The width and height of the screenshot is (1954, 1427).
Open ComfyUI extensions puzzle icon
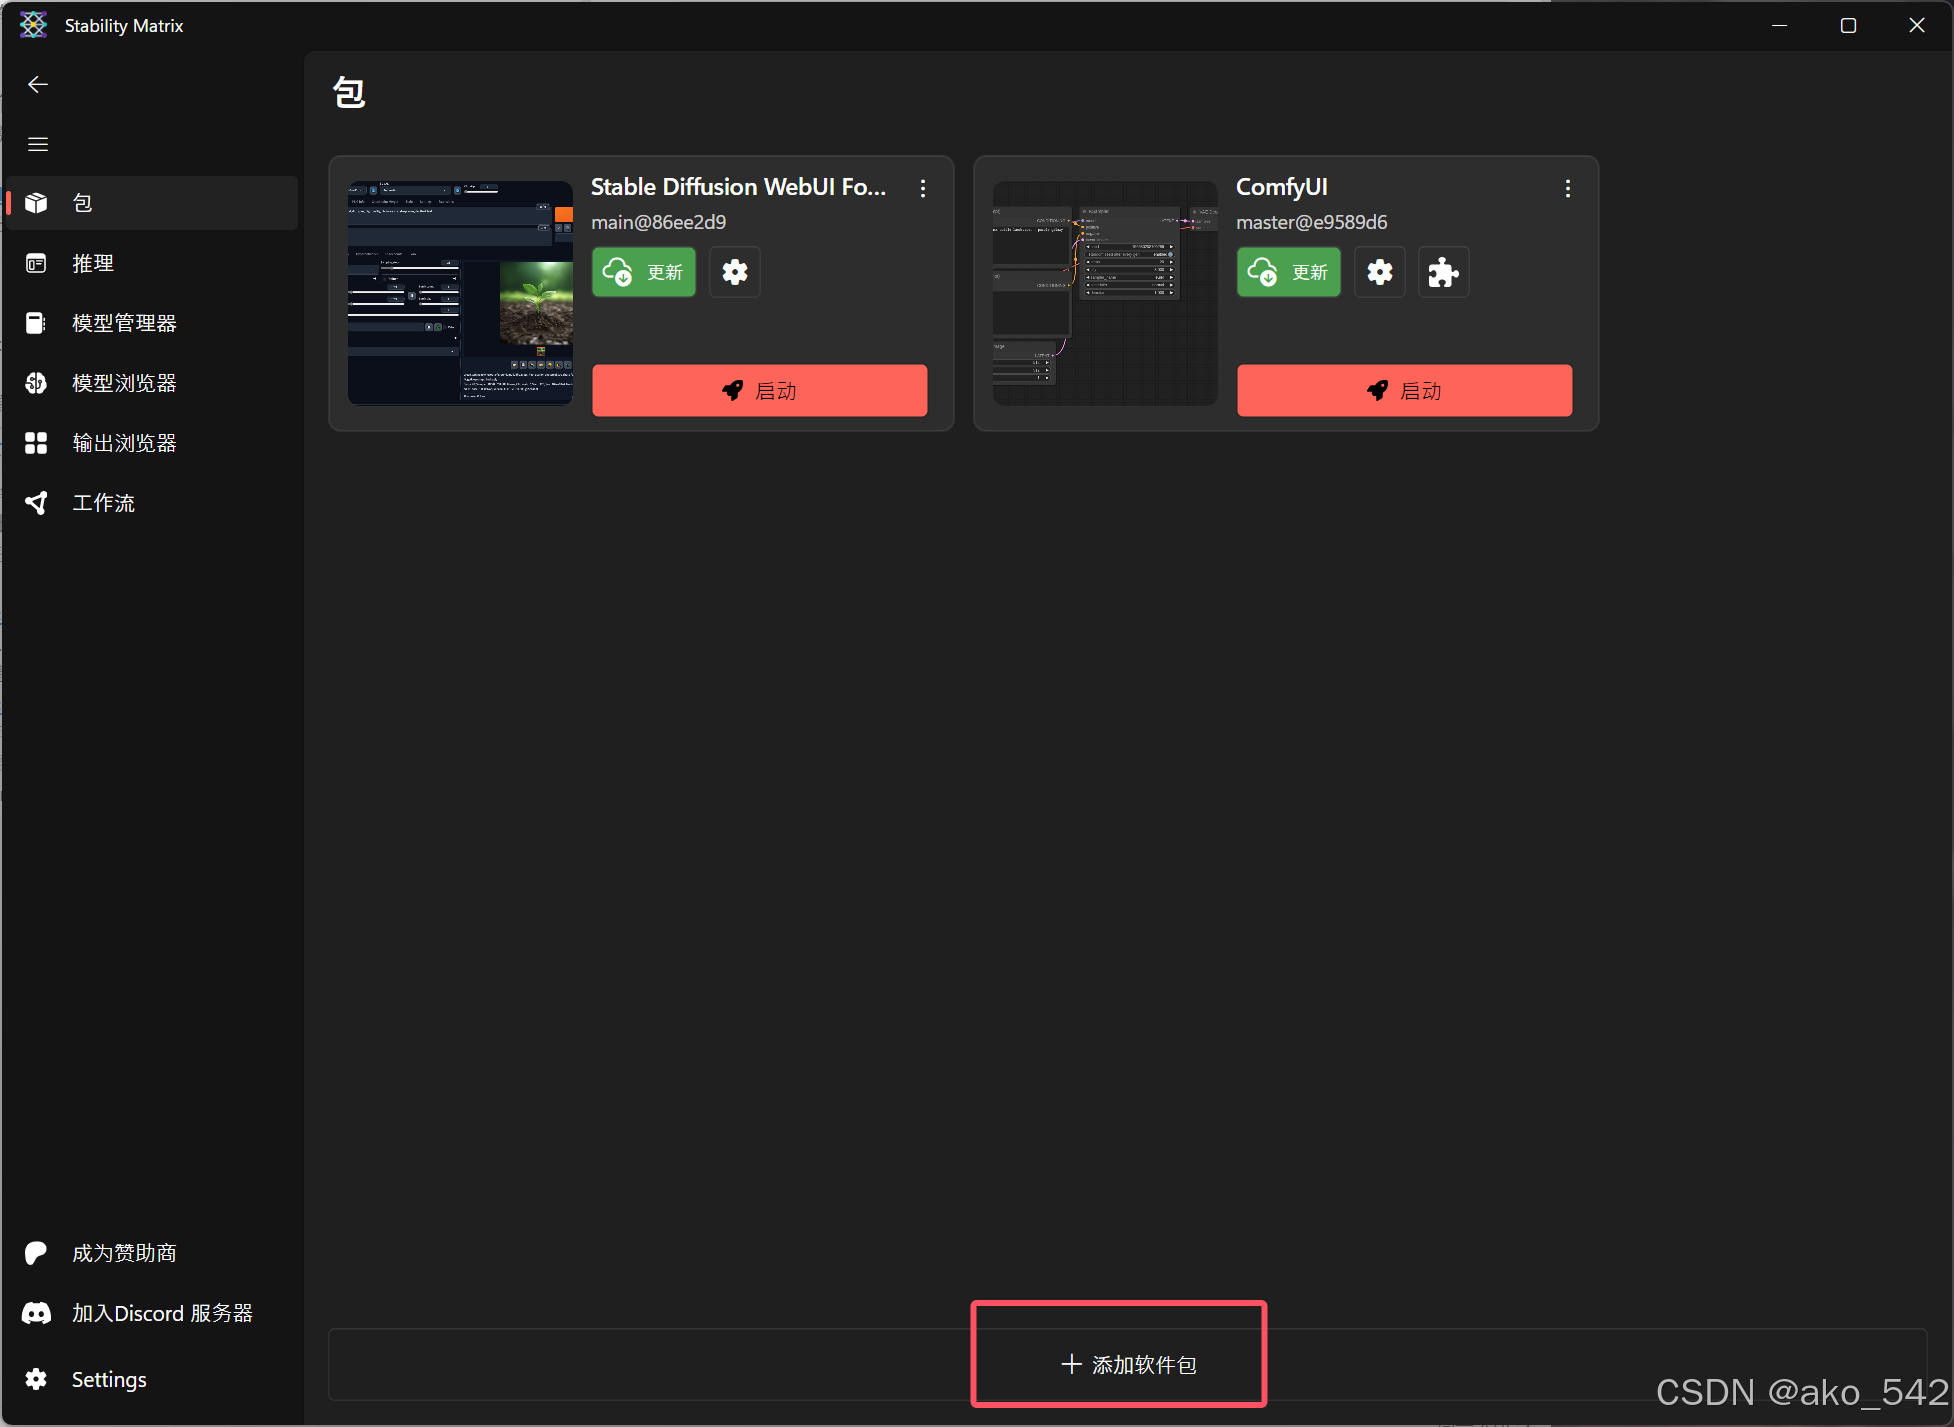(x=1443, y=272)
